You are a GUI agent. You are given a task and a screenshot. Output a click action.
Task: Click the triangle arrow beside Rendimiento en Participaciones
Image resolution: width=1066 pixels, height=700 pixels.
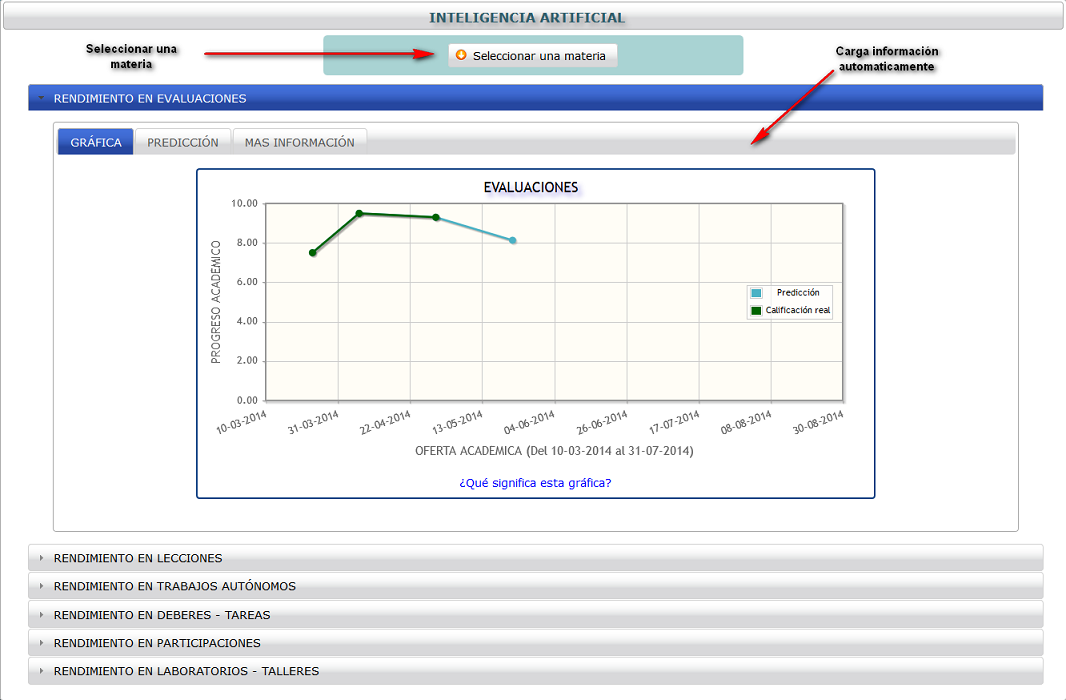41,643
